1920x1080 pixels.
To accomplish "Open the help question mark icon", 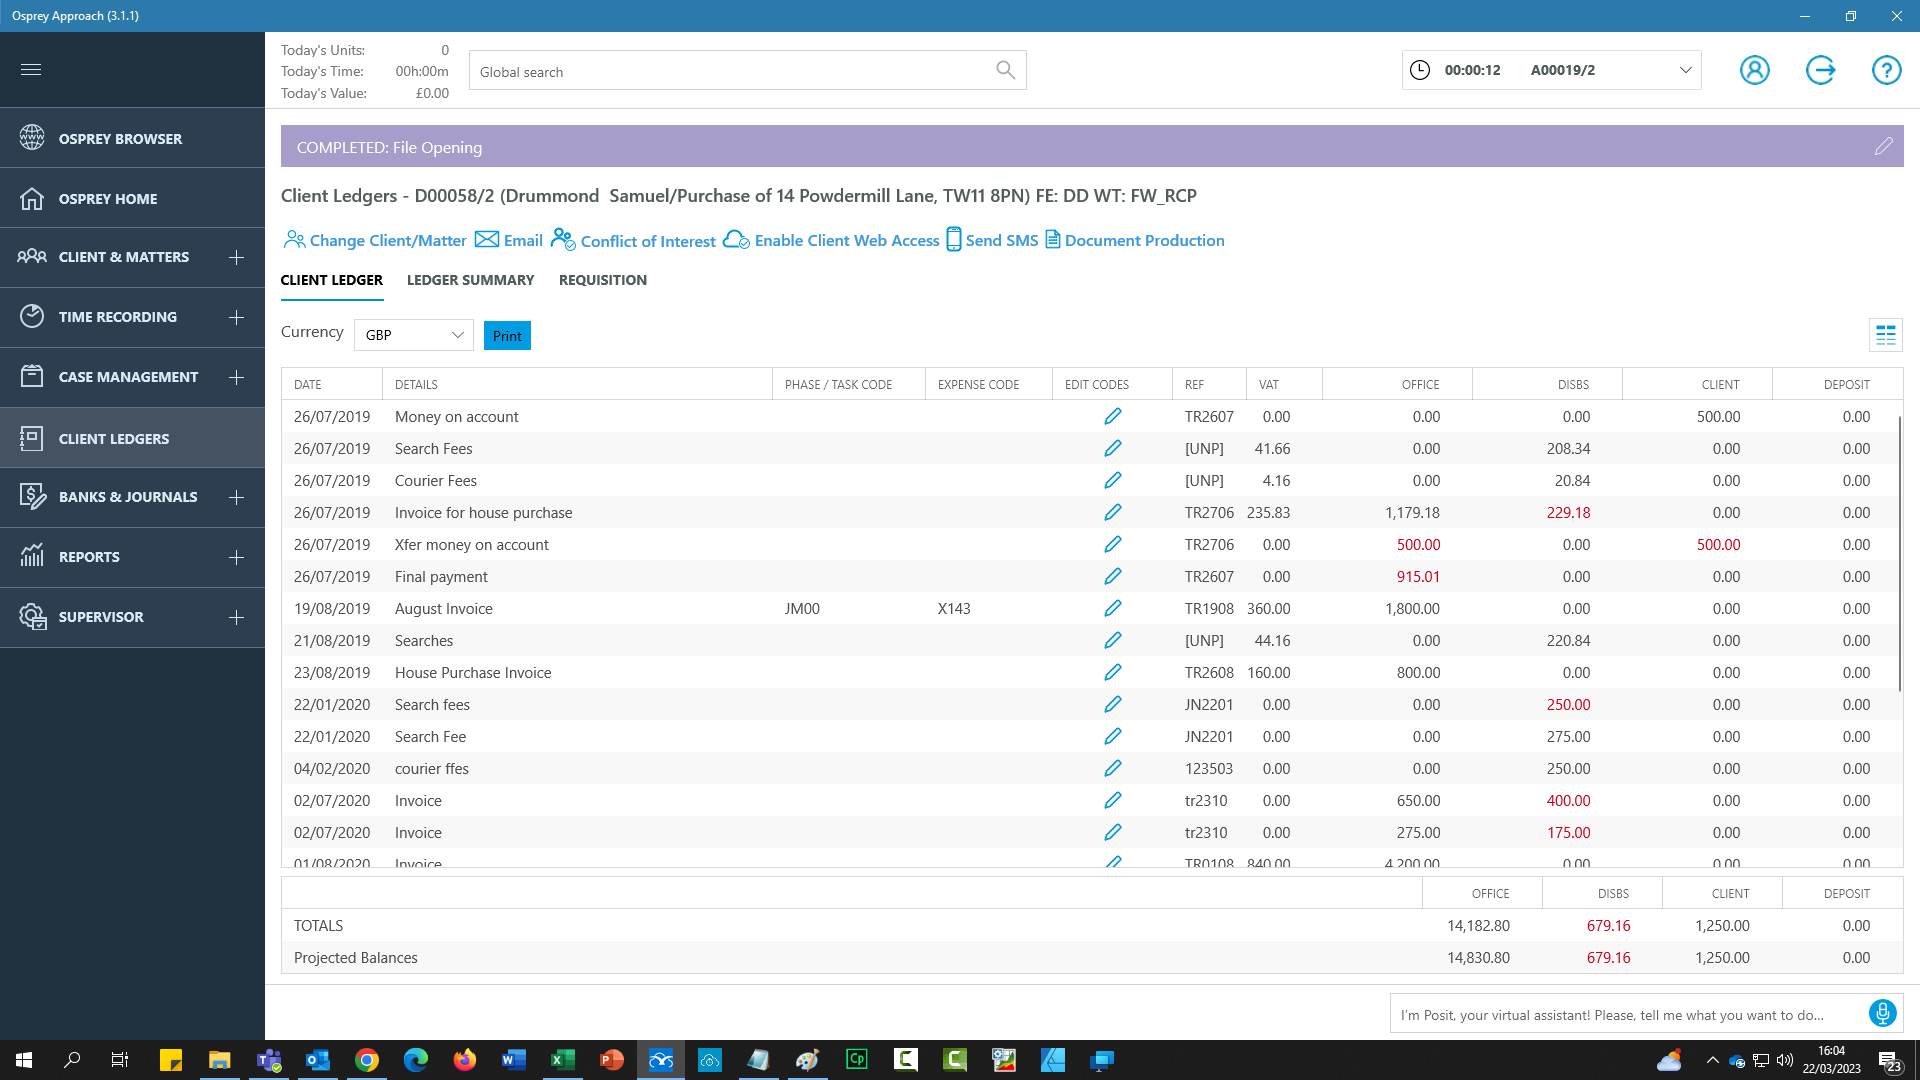I will point(1886,70).
